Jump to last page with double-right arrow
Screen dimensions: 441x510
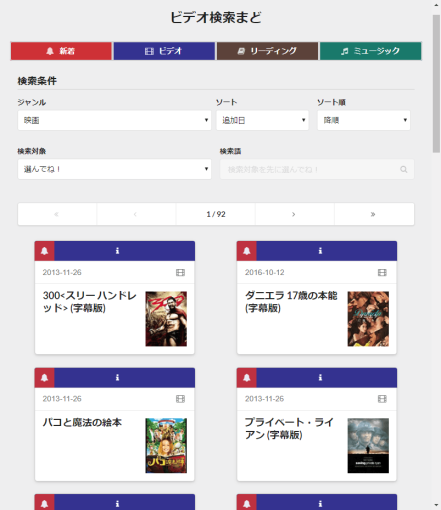tap(373, 214)
